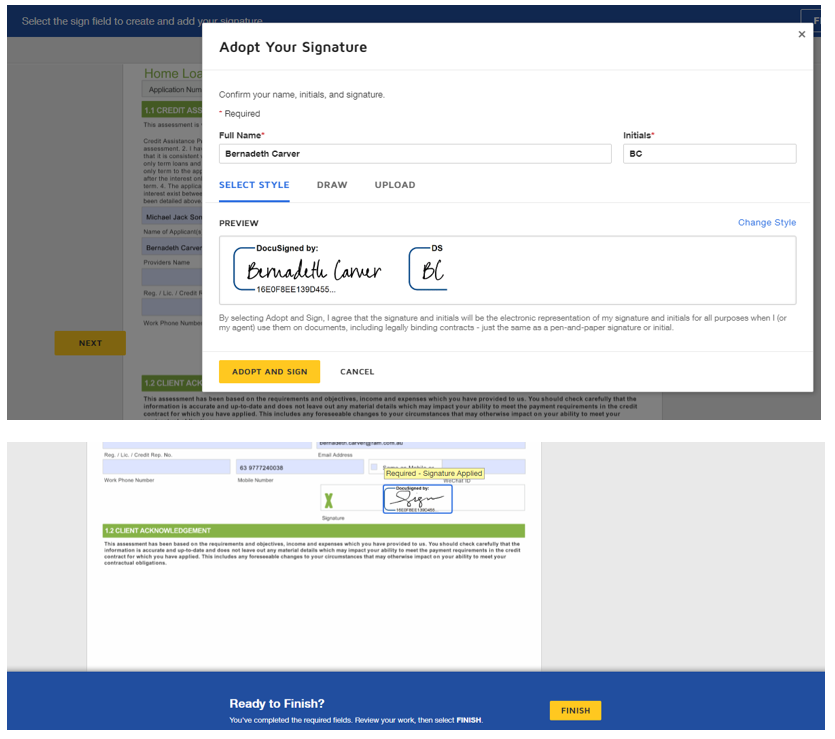Click the Initials input field
This screenshot has height=739, width=835.
[x=709, y=154]
